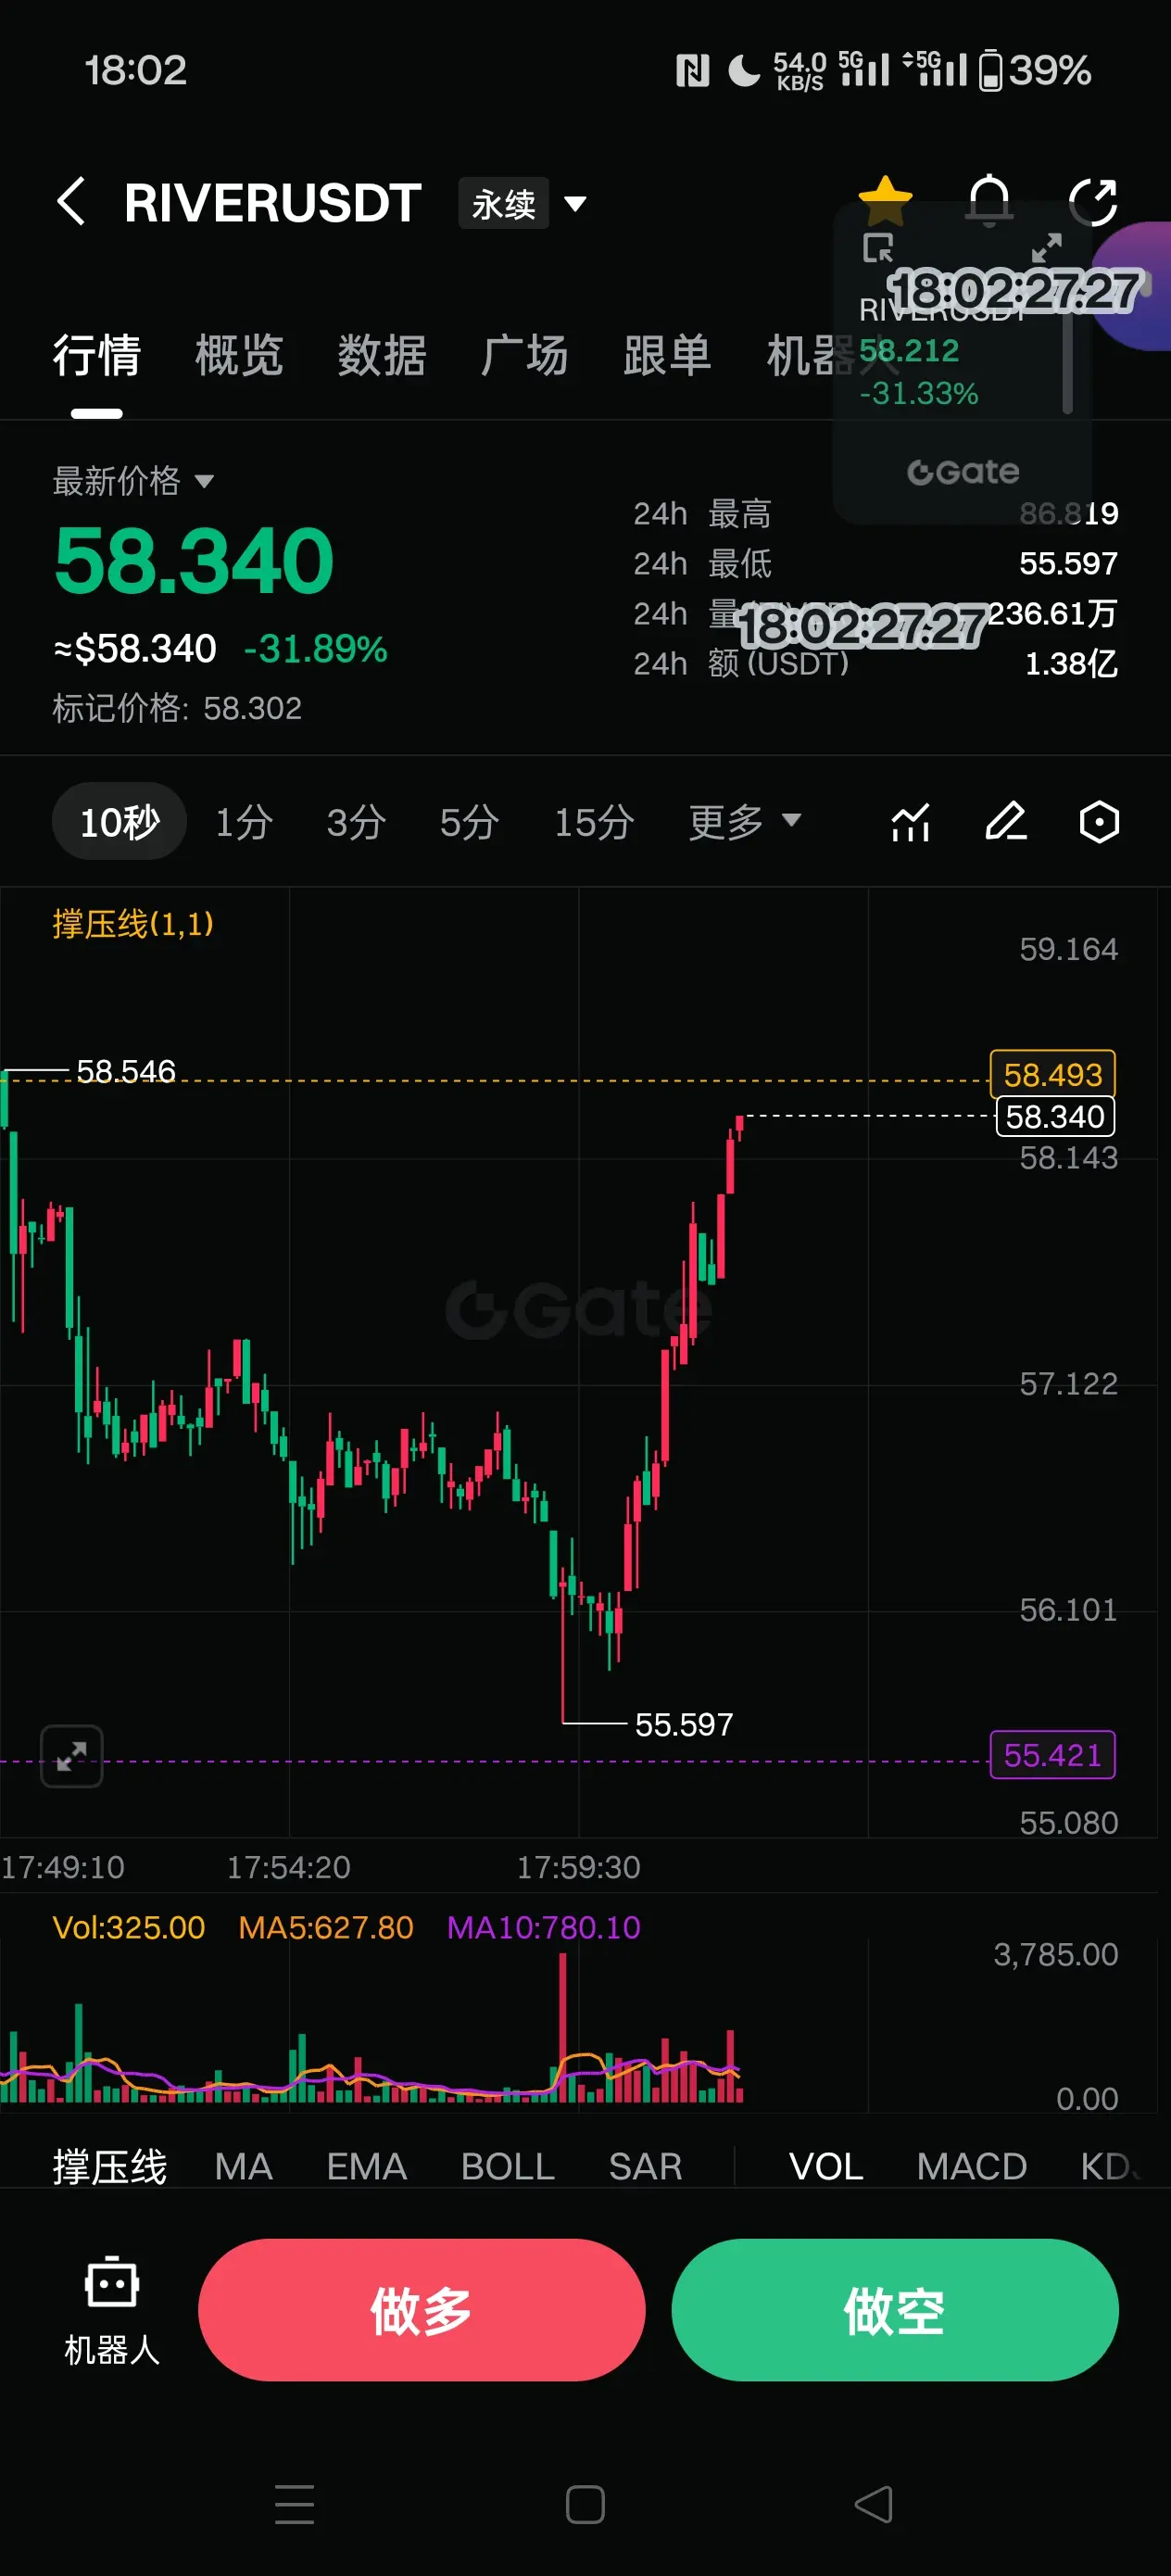Screen dimensions: 1171x2576
Task: Tap the 55.597 low marker on chart
Action: point(684,1724)
